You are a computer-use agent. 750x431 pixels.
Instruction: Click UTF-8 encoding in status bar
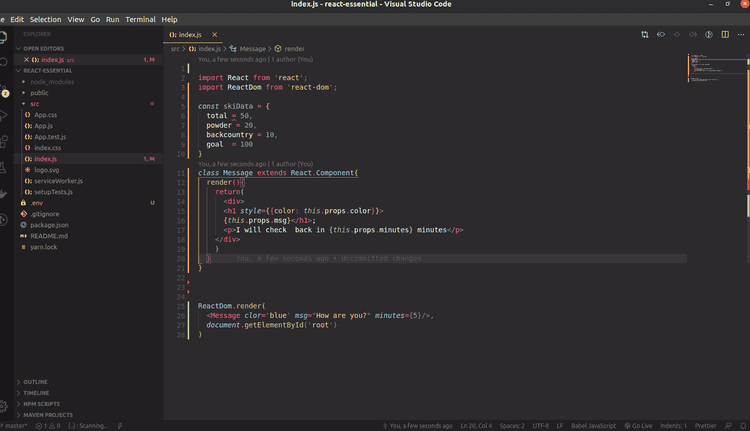coord(540,426)
